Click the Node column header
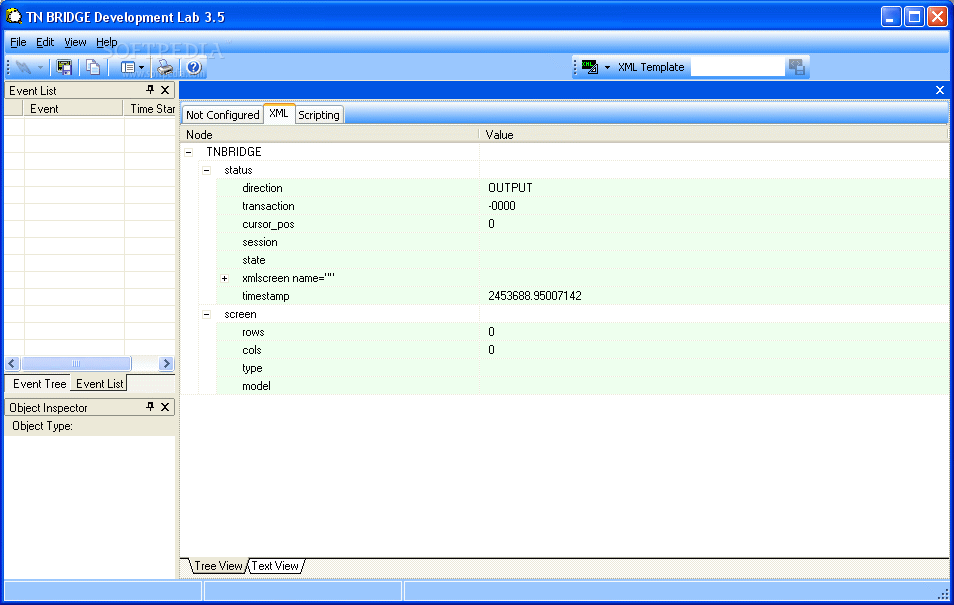954x605 pixels. 329,135
